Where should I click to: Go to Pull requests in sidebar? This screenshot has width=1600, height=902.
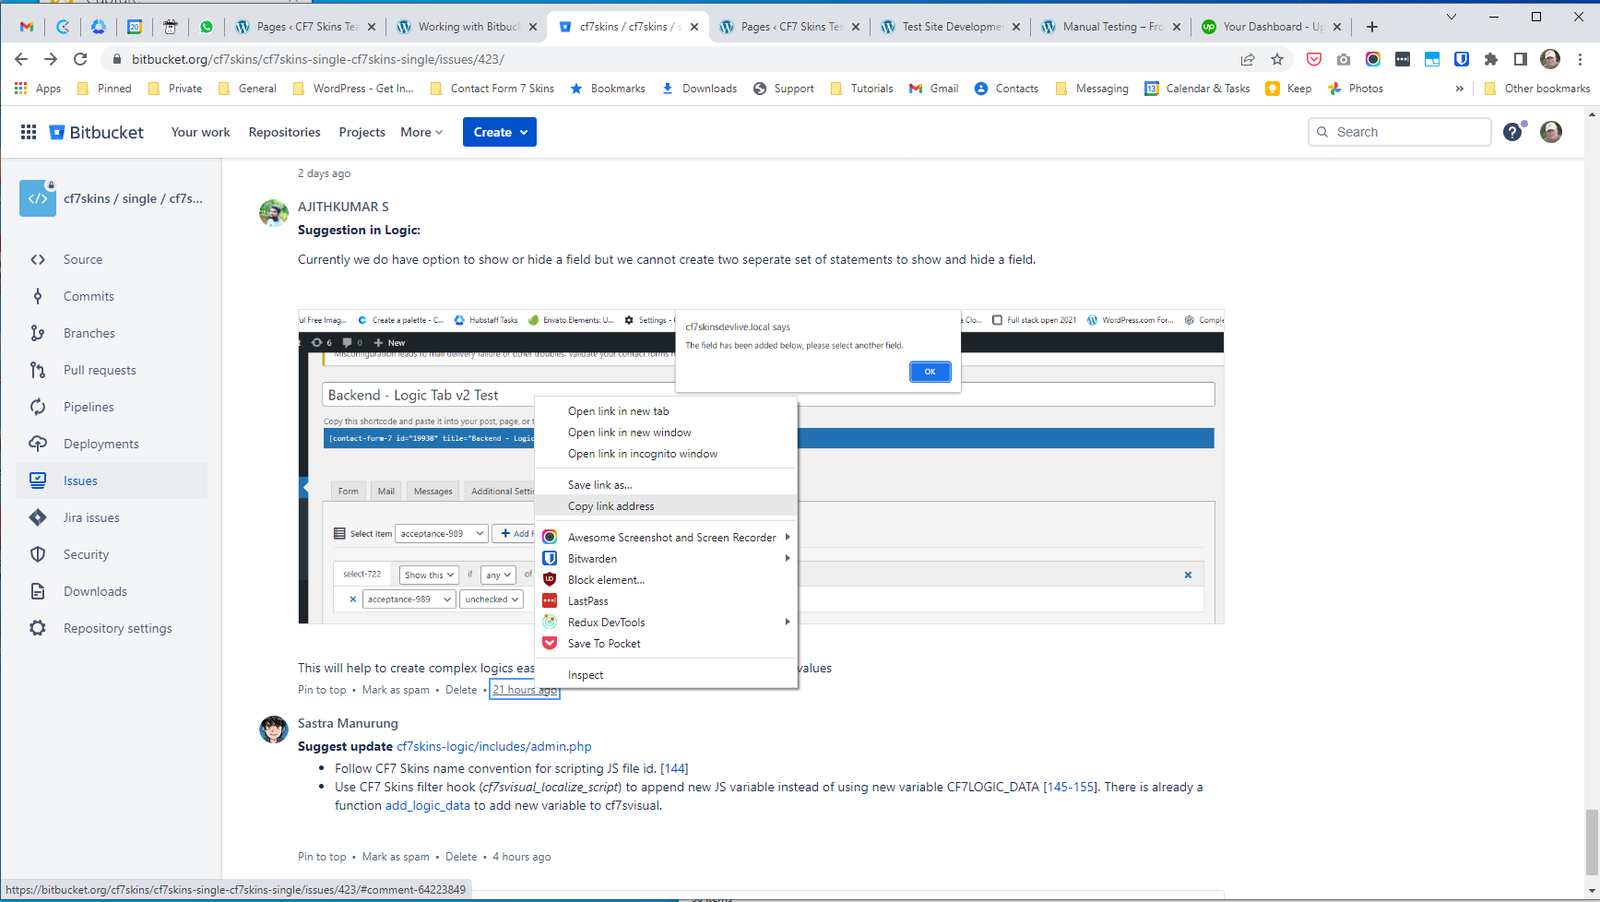tap(99, 370)
